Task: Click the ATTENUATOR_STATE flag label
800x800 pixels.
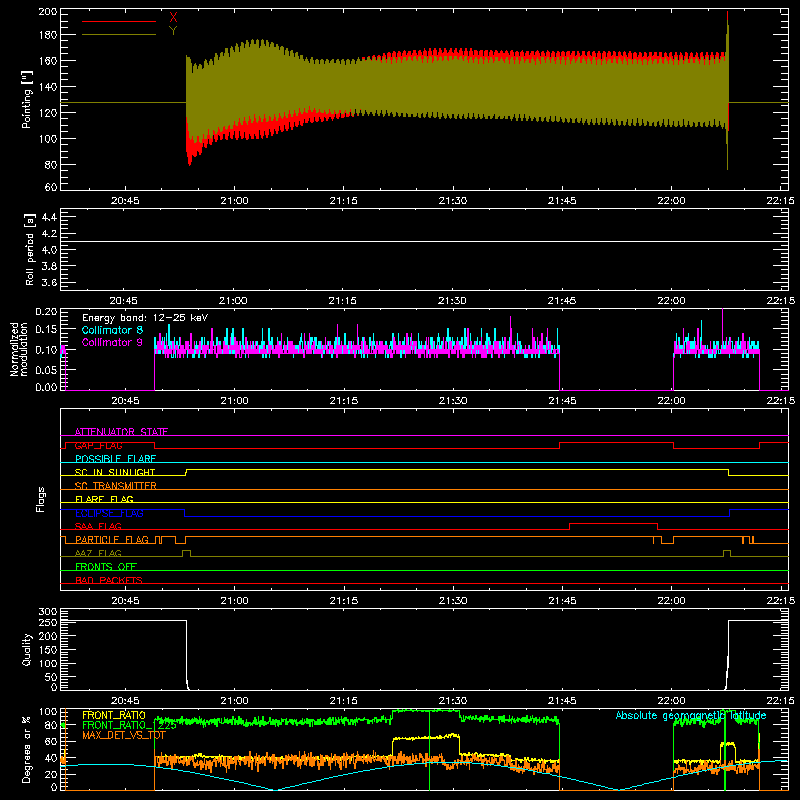Action: click(x=121, y=432)
